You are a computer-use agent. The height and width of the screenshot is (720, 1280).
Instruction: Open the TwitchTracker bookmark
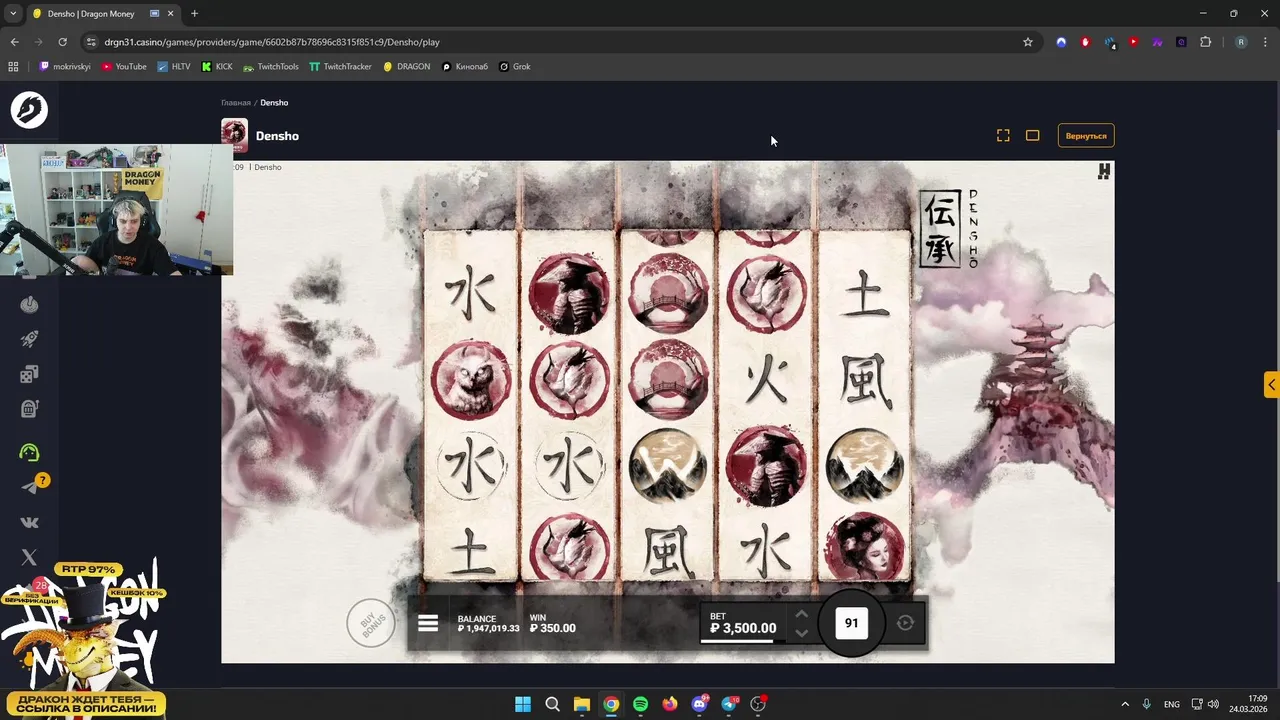(340, 67)
